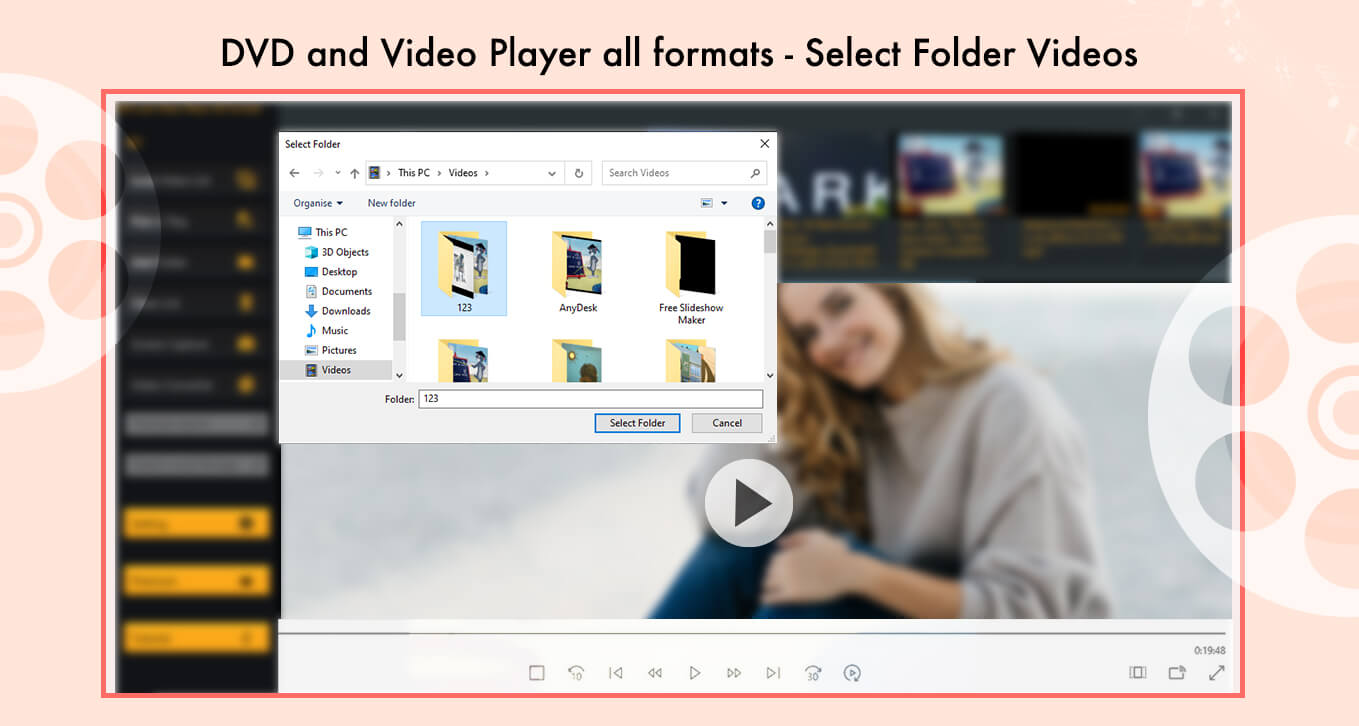Cancel the Select Folder dialog
This screenshot has height=726, width=1359.
727,423
